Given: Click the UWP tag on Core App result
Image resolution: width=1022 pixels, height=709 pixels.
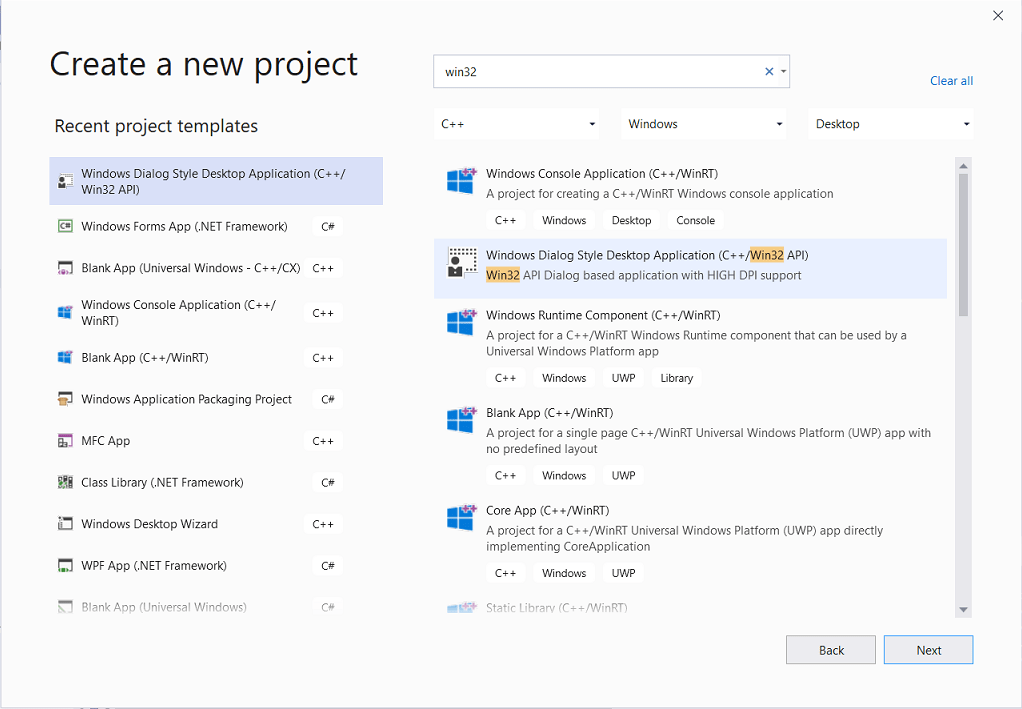Looking at the screenshot, I should tap(623, 573).
